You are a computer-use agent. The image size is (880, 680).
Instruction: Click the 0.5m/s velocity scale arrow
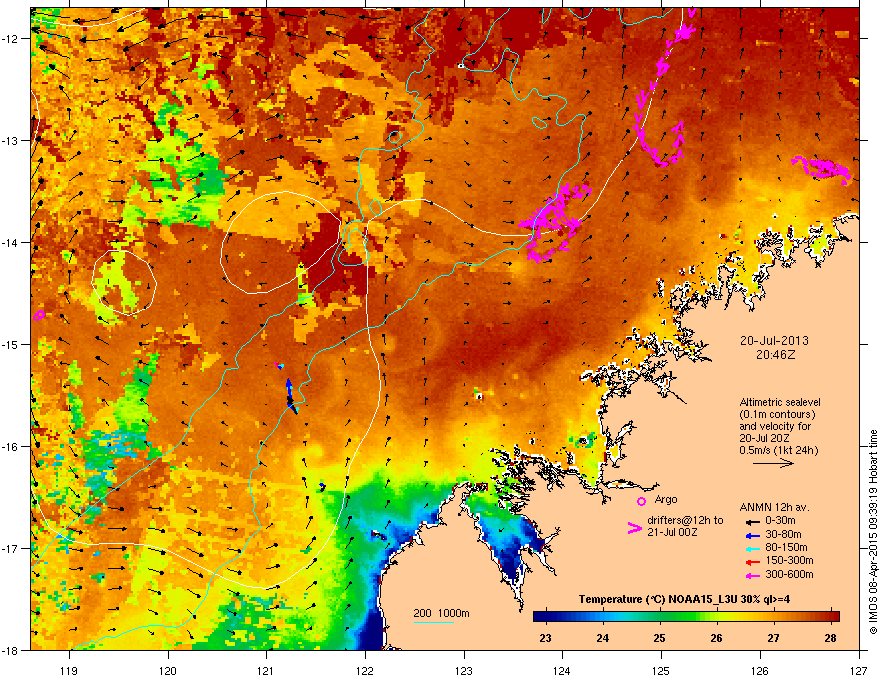click(x=773, y=463)
